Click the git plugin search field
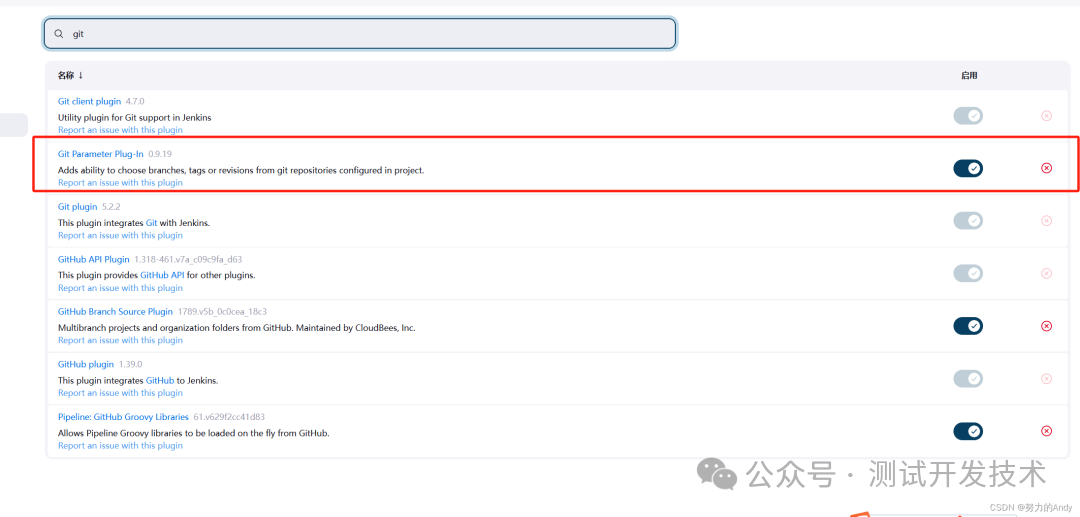The image size is (1080, 517). [x=360, y=34]
